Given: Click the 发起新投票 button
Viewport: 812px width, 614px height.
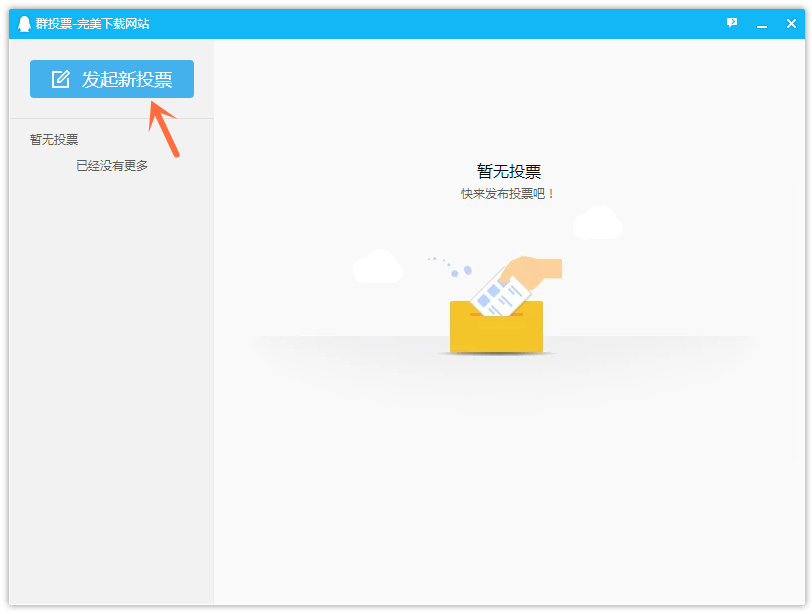Looking at the screenshot, I should tap(112, 79).
